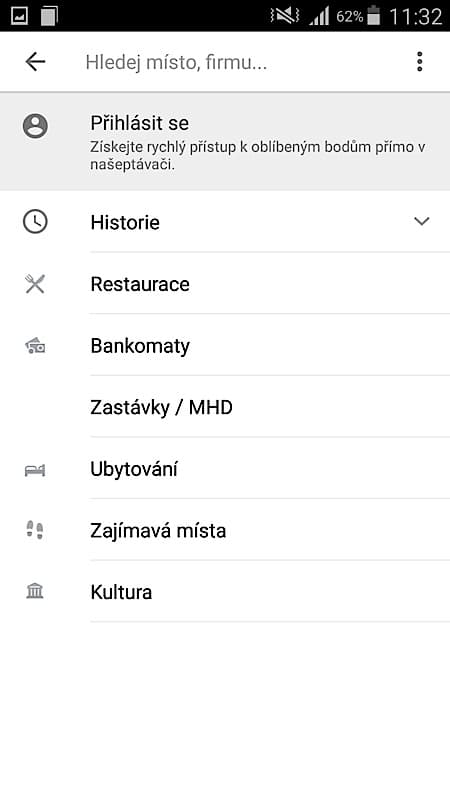The height and width of the screenshot is (800, 450).
Task: Choose the Bankomaty category
Action: click(x=225, y=346)
